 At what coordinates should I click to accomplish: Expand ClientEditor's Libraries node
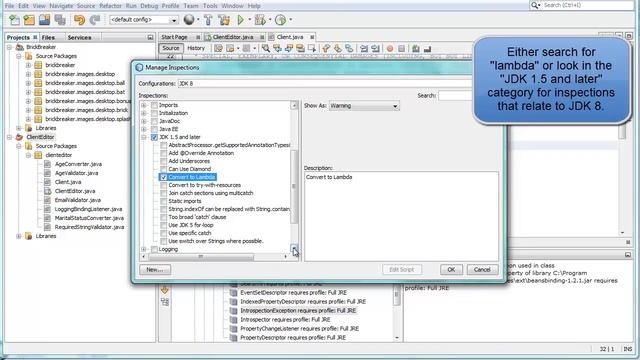[18, 236]
